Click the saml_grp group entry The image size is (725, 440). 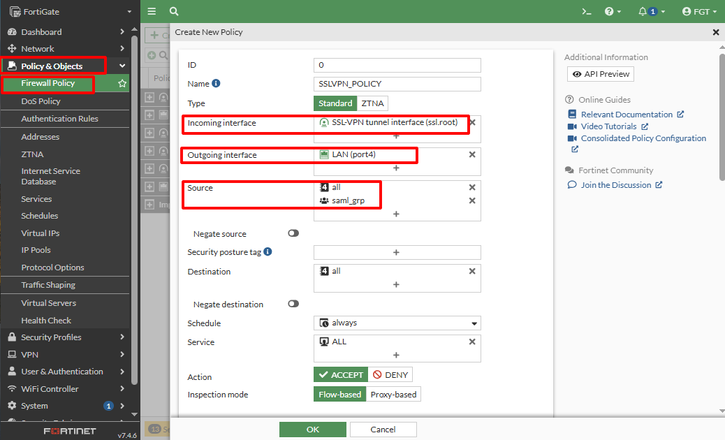pos(342,201)
